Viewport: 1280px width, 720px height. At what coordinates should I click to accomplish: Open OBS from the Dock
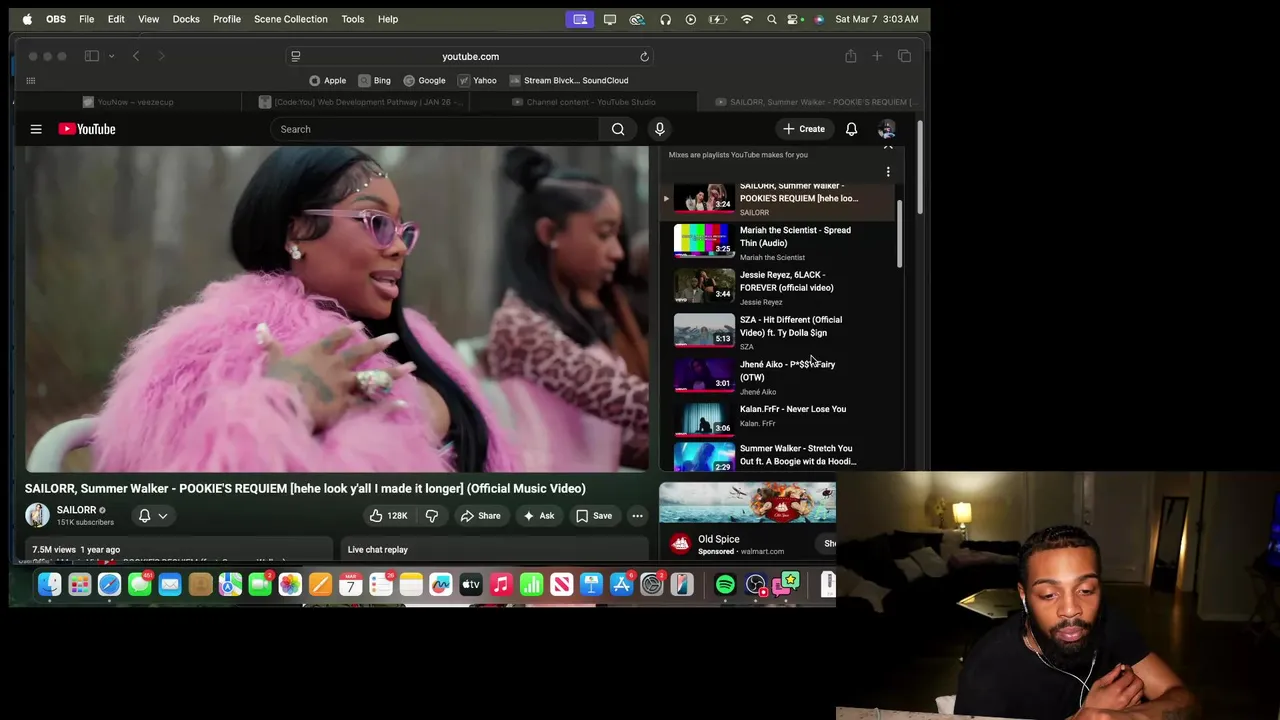click(755, 584)
